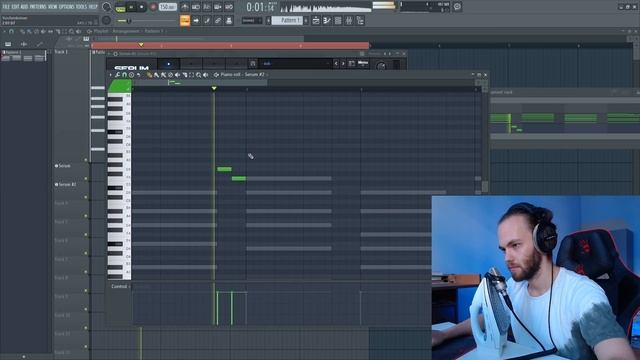Viewport: 640px width, 360px height.
Task: Toggle loop recording icon
Action: coord(229,7)
